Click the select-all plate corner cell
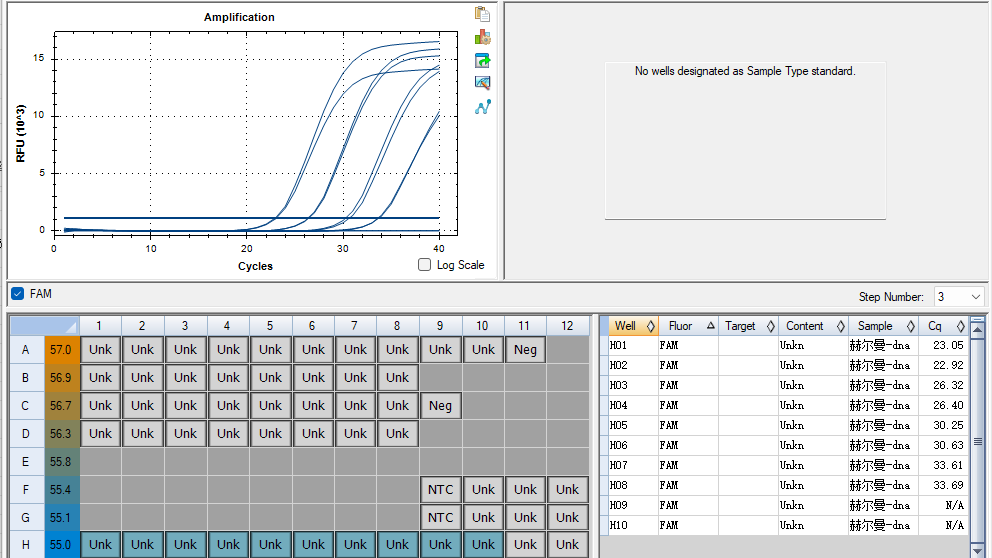 tap(44, 326)
